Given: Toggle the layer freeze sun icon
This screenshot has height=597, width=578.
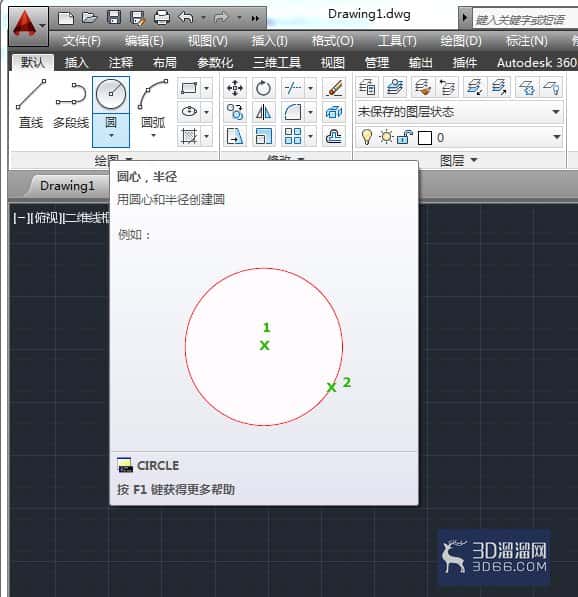Looking at the screenshot, I should click(386, 137).
